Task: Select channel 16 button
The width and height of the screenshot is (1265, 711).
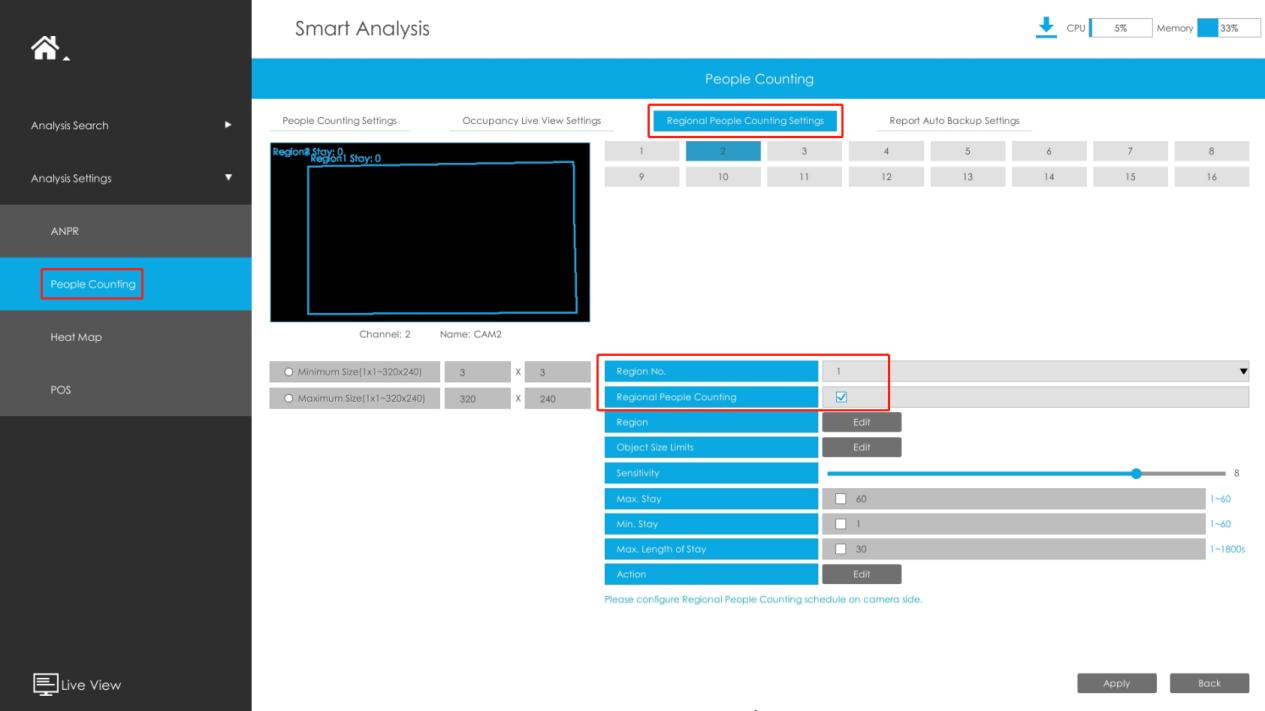Action: click(x=1211, y=177)
